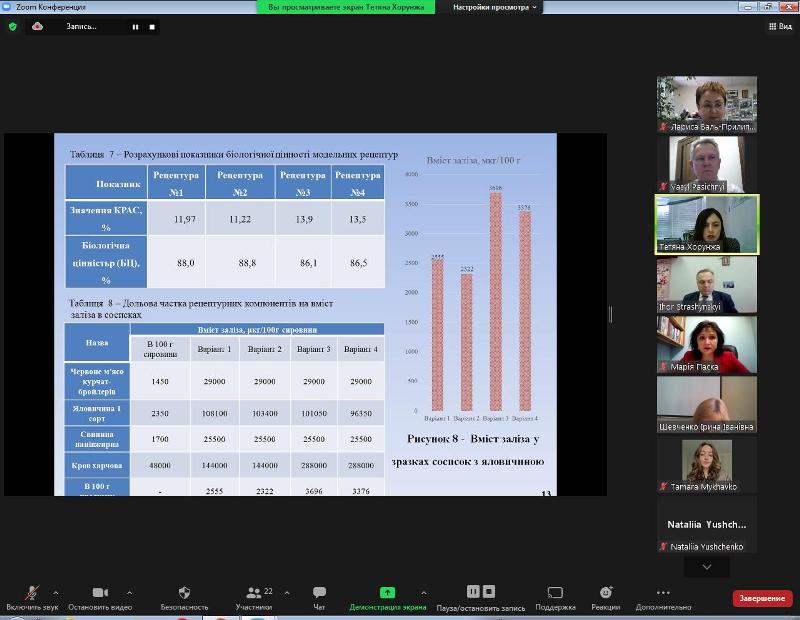Open Настройки просмотра dropdown
800x620 pixels.
(x=494, y=7)
